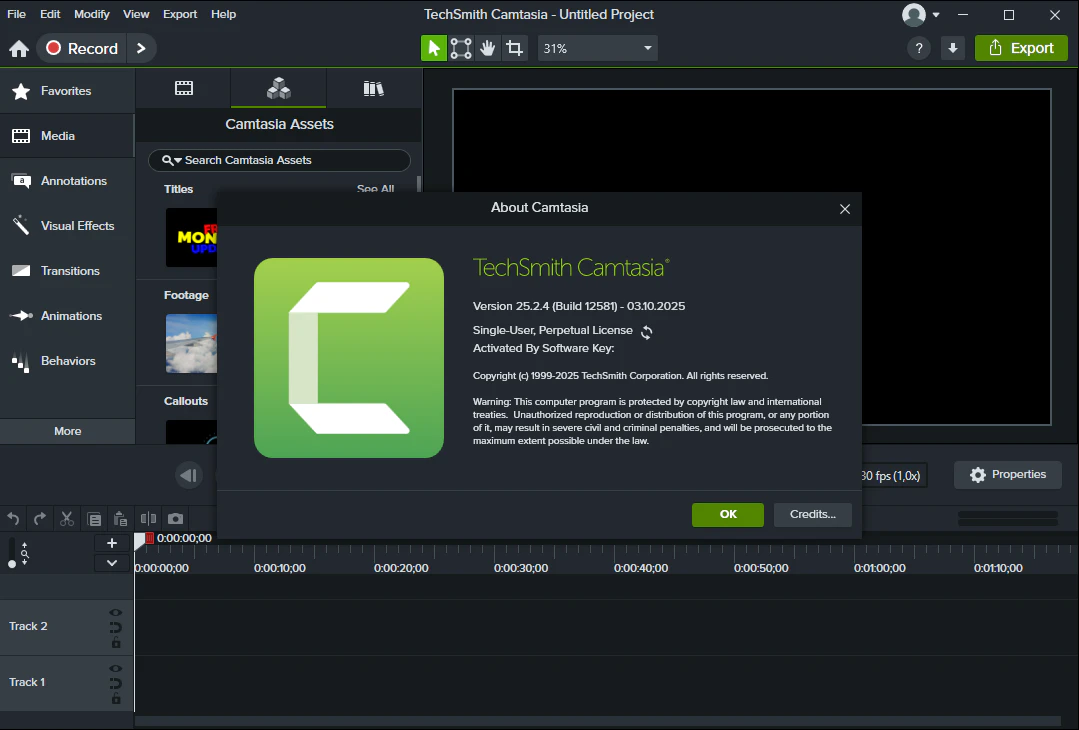Select the Titles asset thumbnail
1079x730 pixels.
(191, 237)
